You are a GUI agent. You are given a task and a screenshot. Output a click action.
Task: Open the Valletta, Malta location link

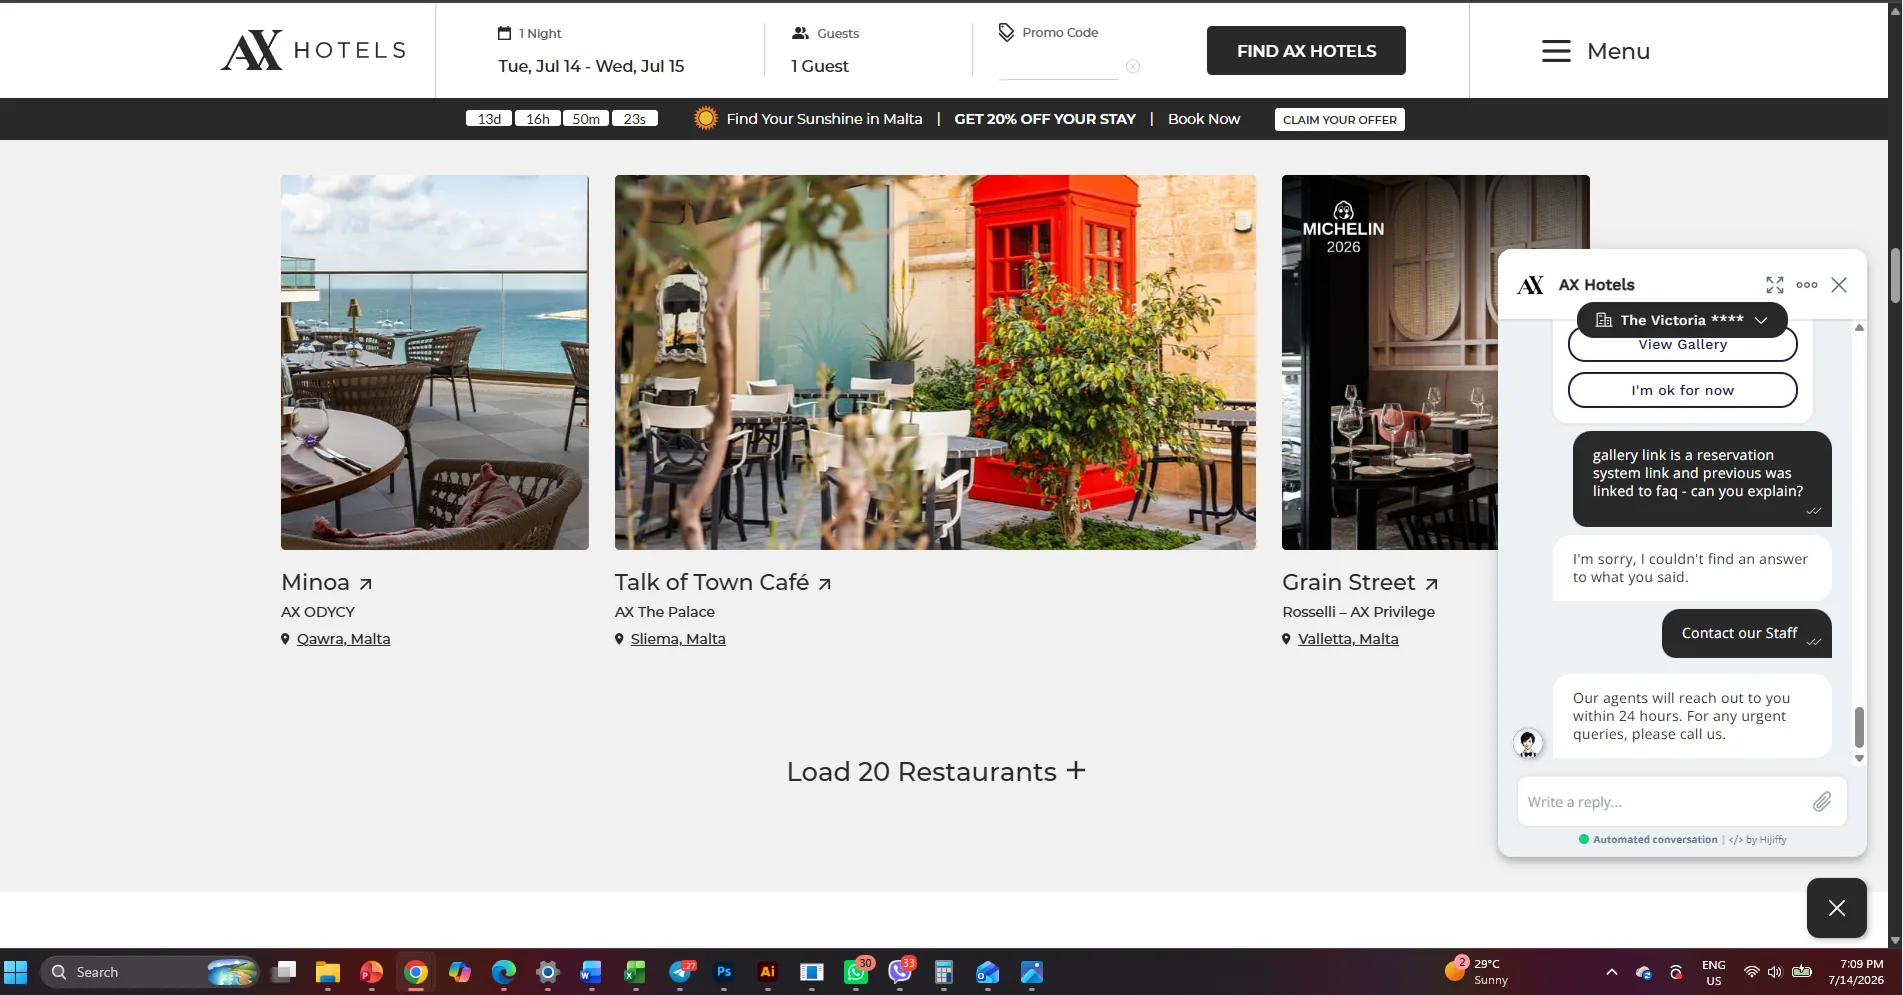click(x=1348, y=639)
